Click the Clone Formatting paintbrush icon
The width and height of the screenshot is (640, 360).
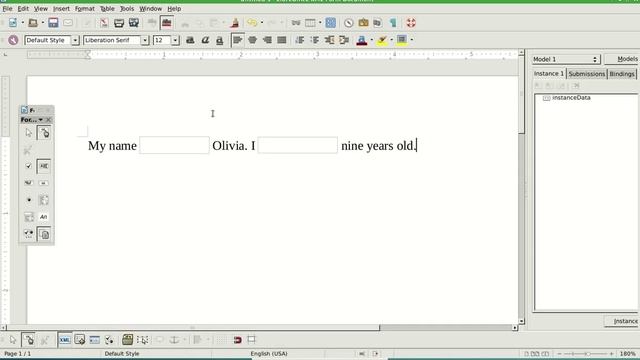pos(234,23)
